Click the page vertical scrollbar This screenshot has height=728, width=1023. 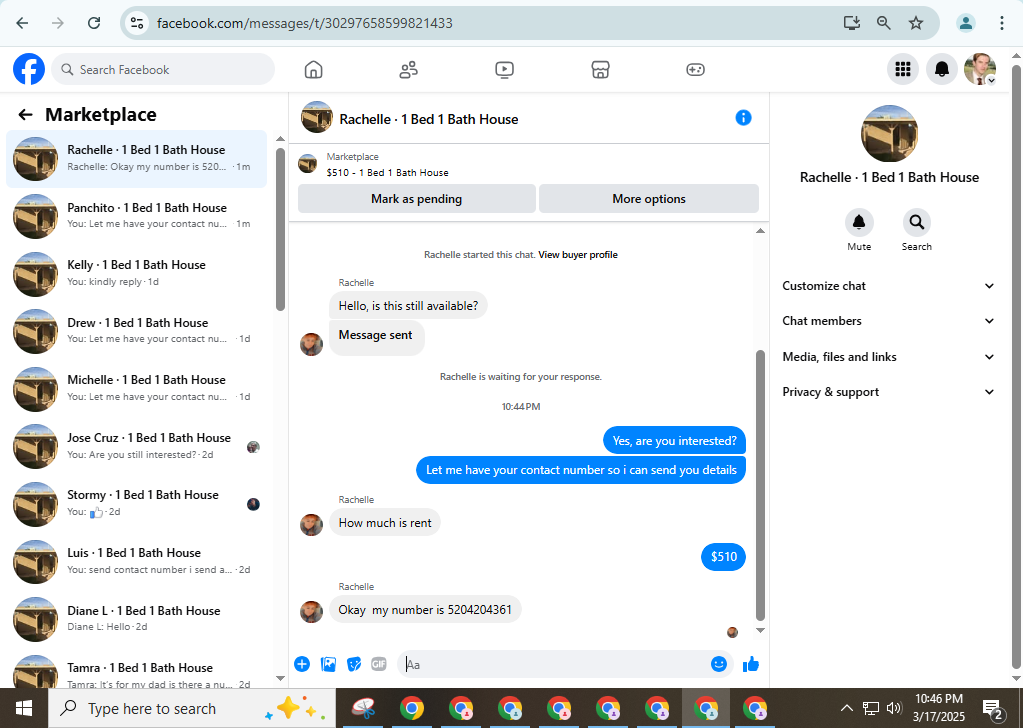(1016, 365)
